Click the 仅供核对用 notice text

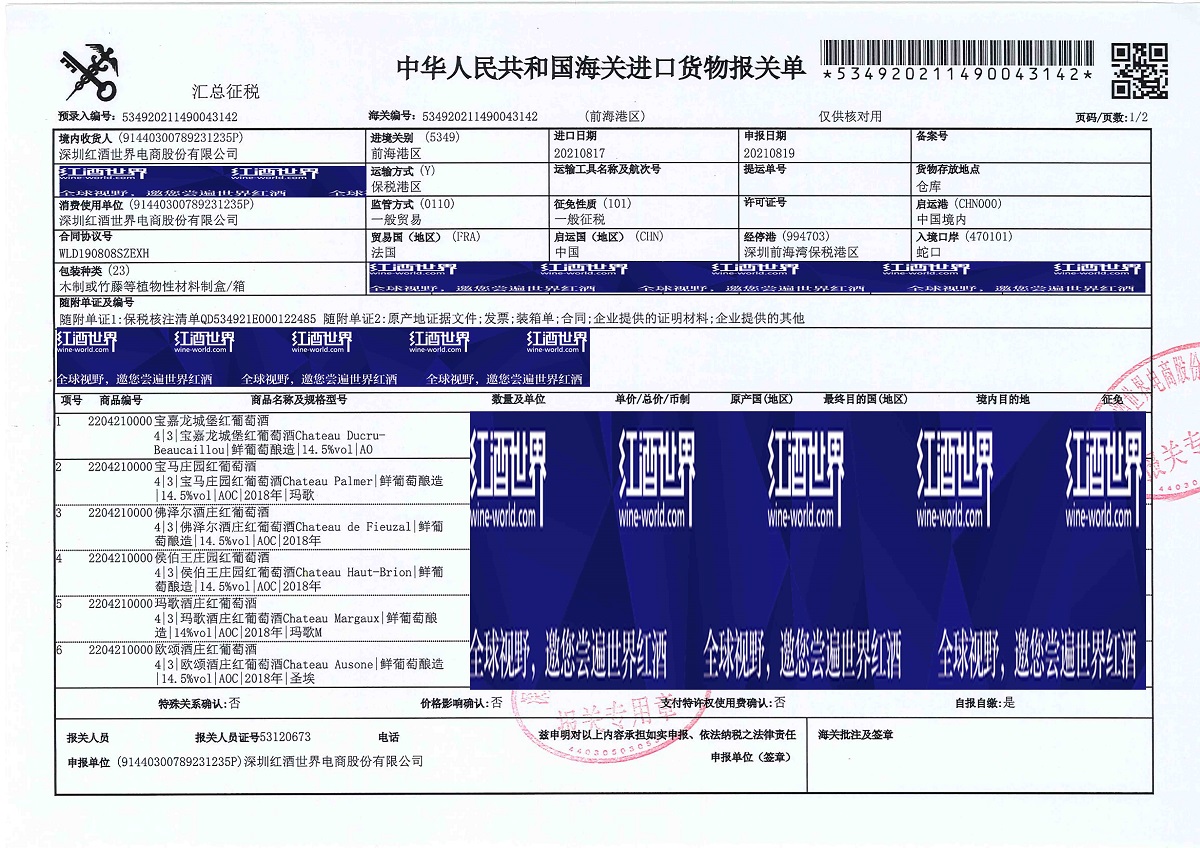coord(850,117)
